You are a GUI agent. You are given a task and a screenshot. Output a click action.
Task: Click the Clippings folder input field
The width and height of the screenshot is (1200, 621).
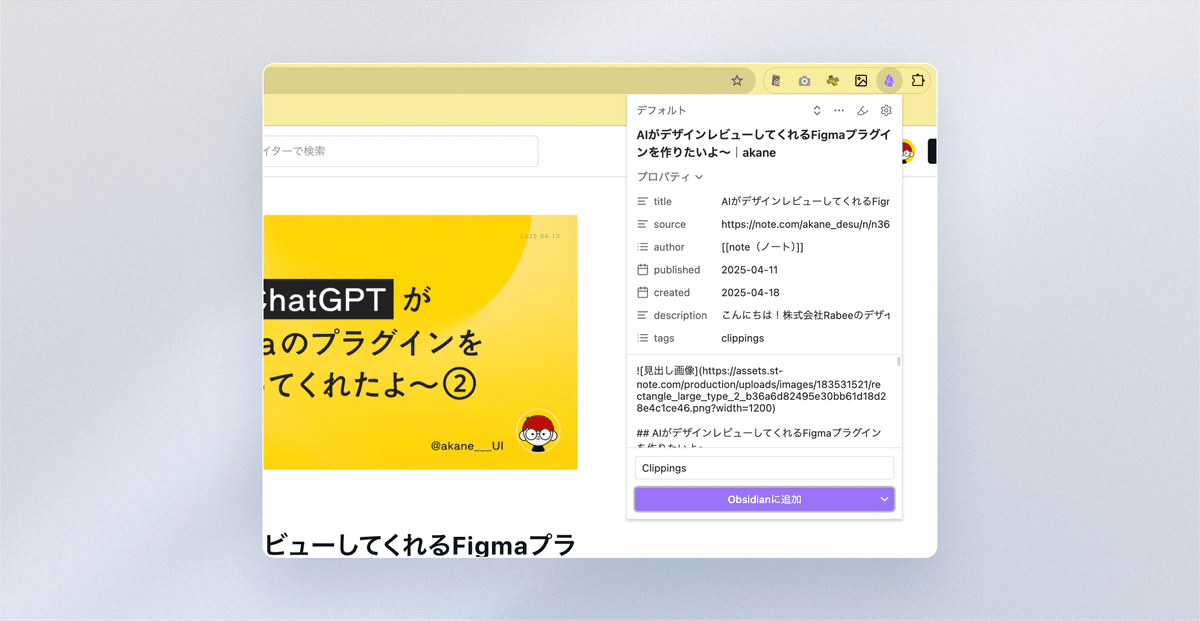tap(763, 467)
